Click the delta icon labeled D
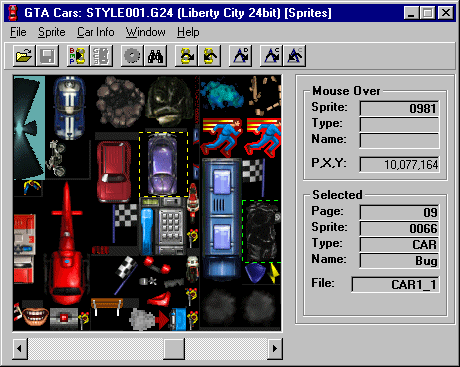Image resolution: width=460 pixels, height=367 pixels. tap(240, 56)
